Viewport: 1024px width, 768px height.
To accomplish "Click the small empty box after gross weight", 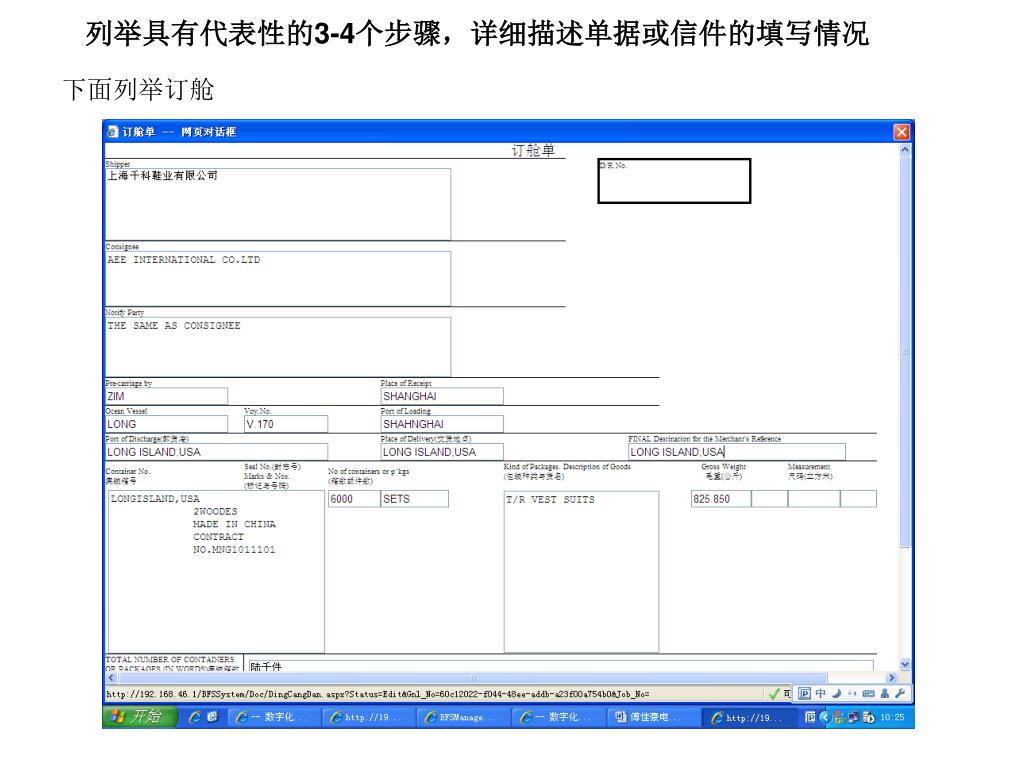I will [x=769, y=499].
